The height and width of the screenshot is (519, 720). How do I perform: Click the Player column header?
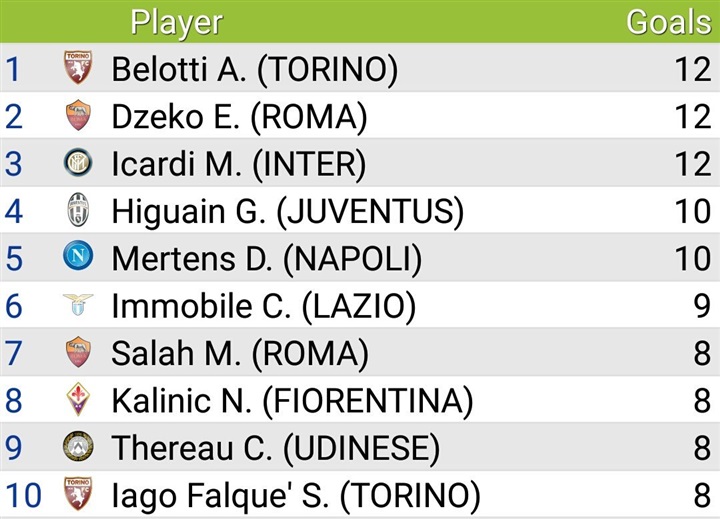(x=176, y=21)
